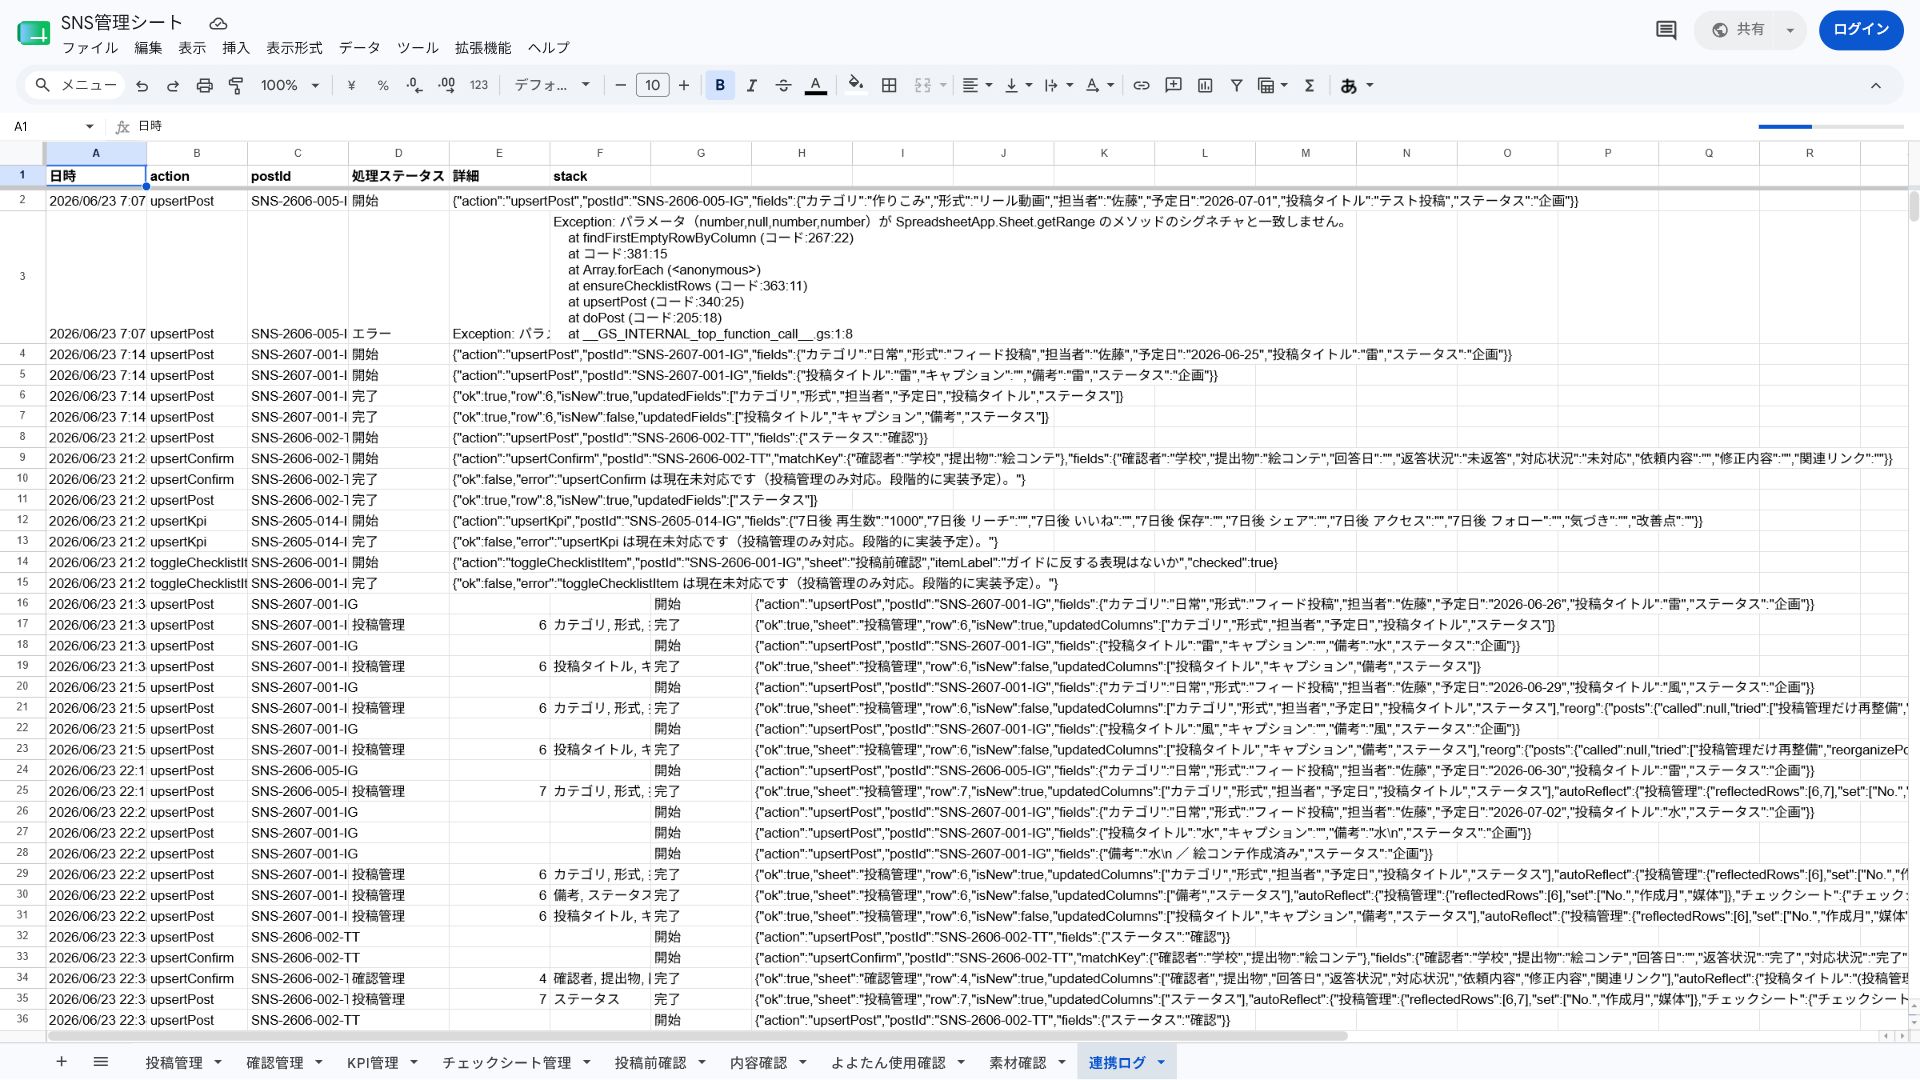Image resolution: width=1920 pixels, height=1080 pixels.
Task: Toggle italic formatting
Action: [752, 86]
